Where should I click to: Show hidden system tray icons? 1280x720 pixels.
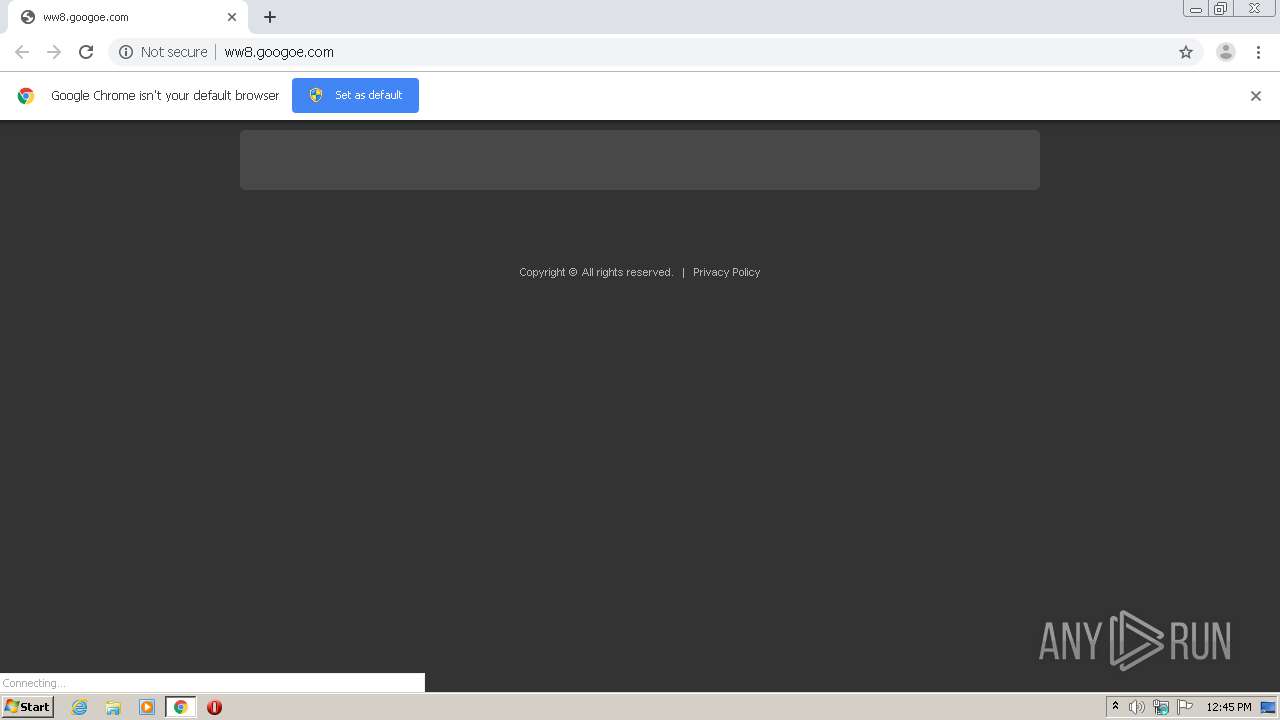[x=1116, y=707]
